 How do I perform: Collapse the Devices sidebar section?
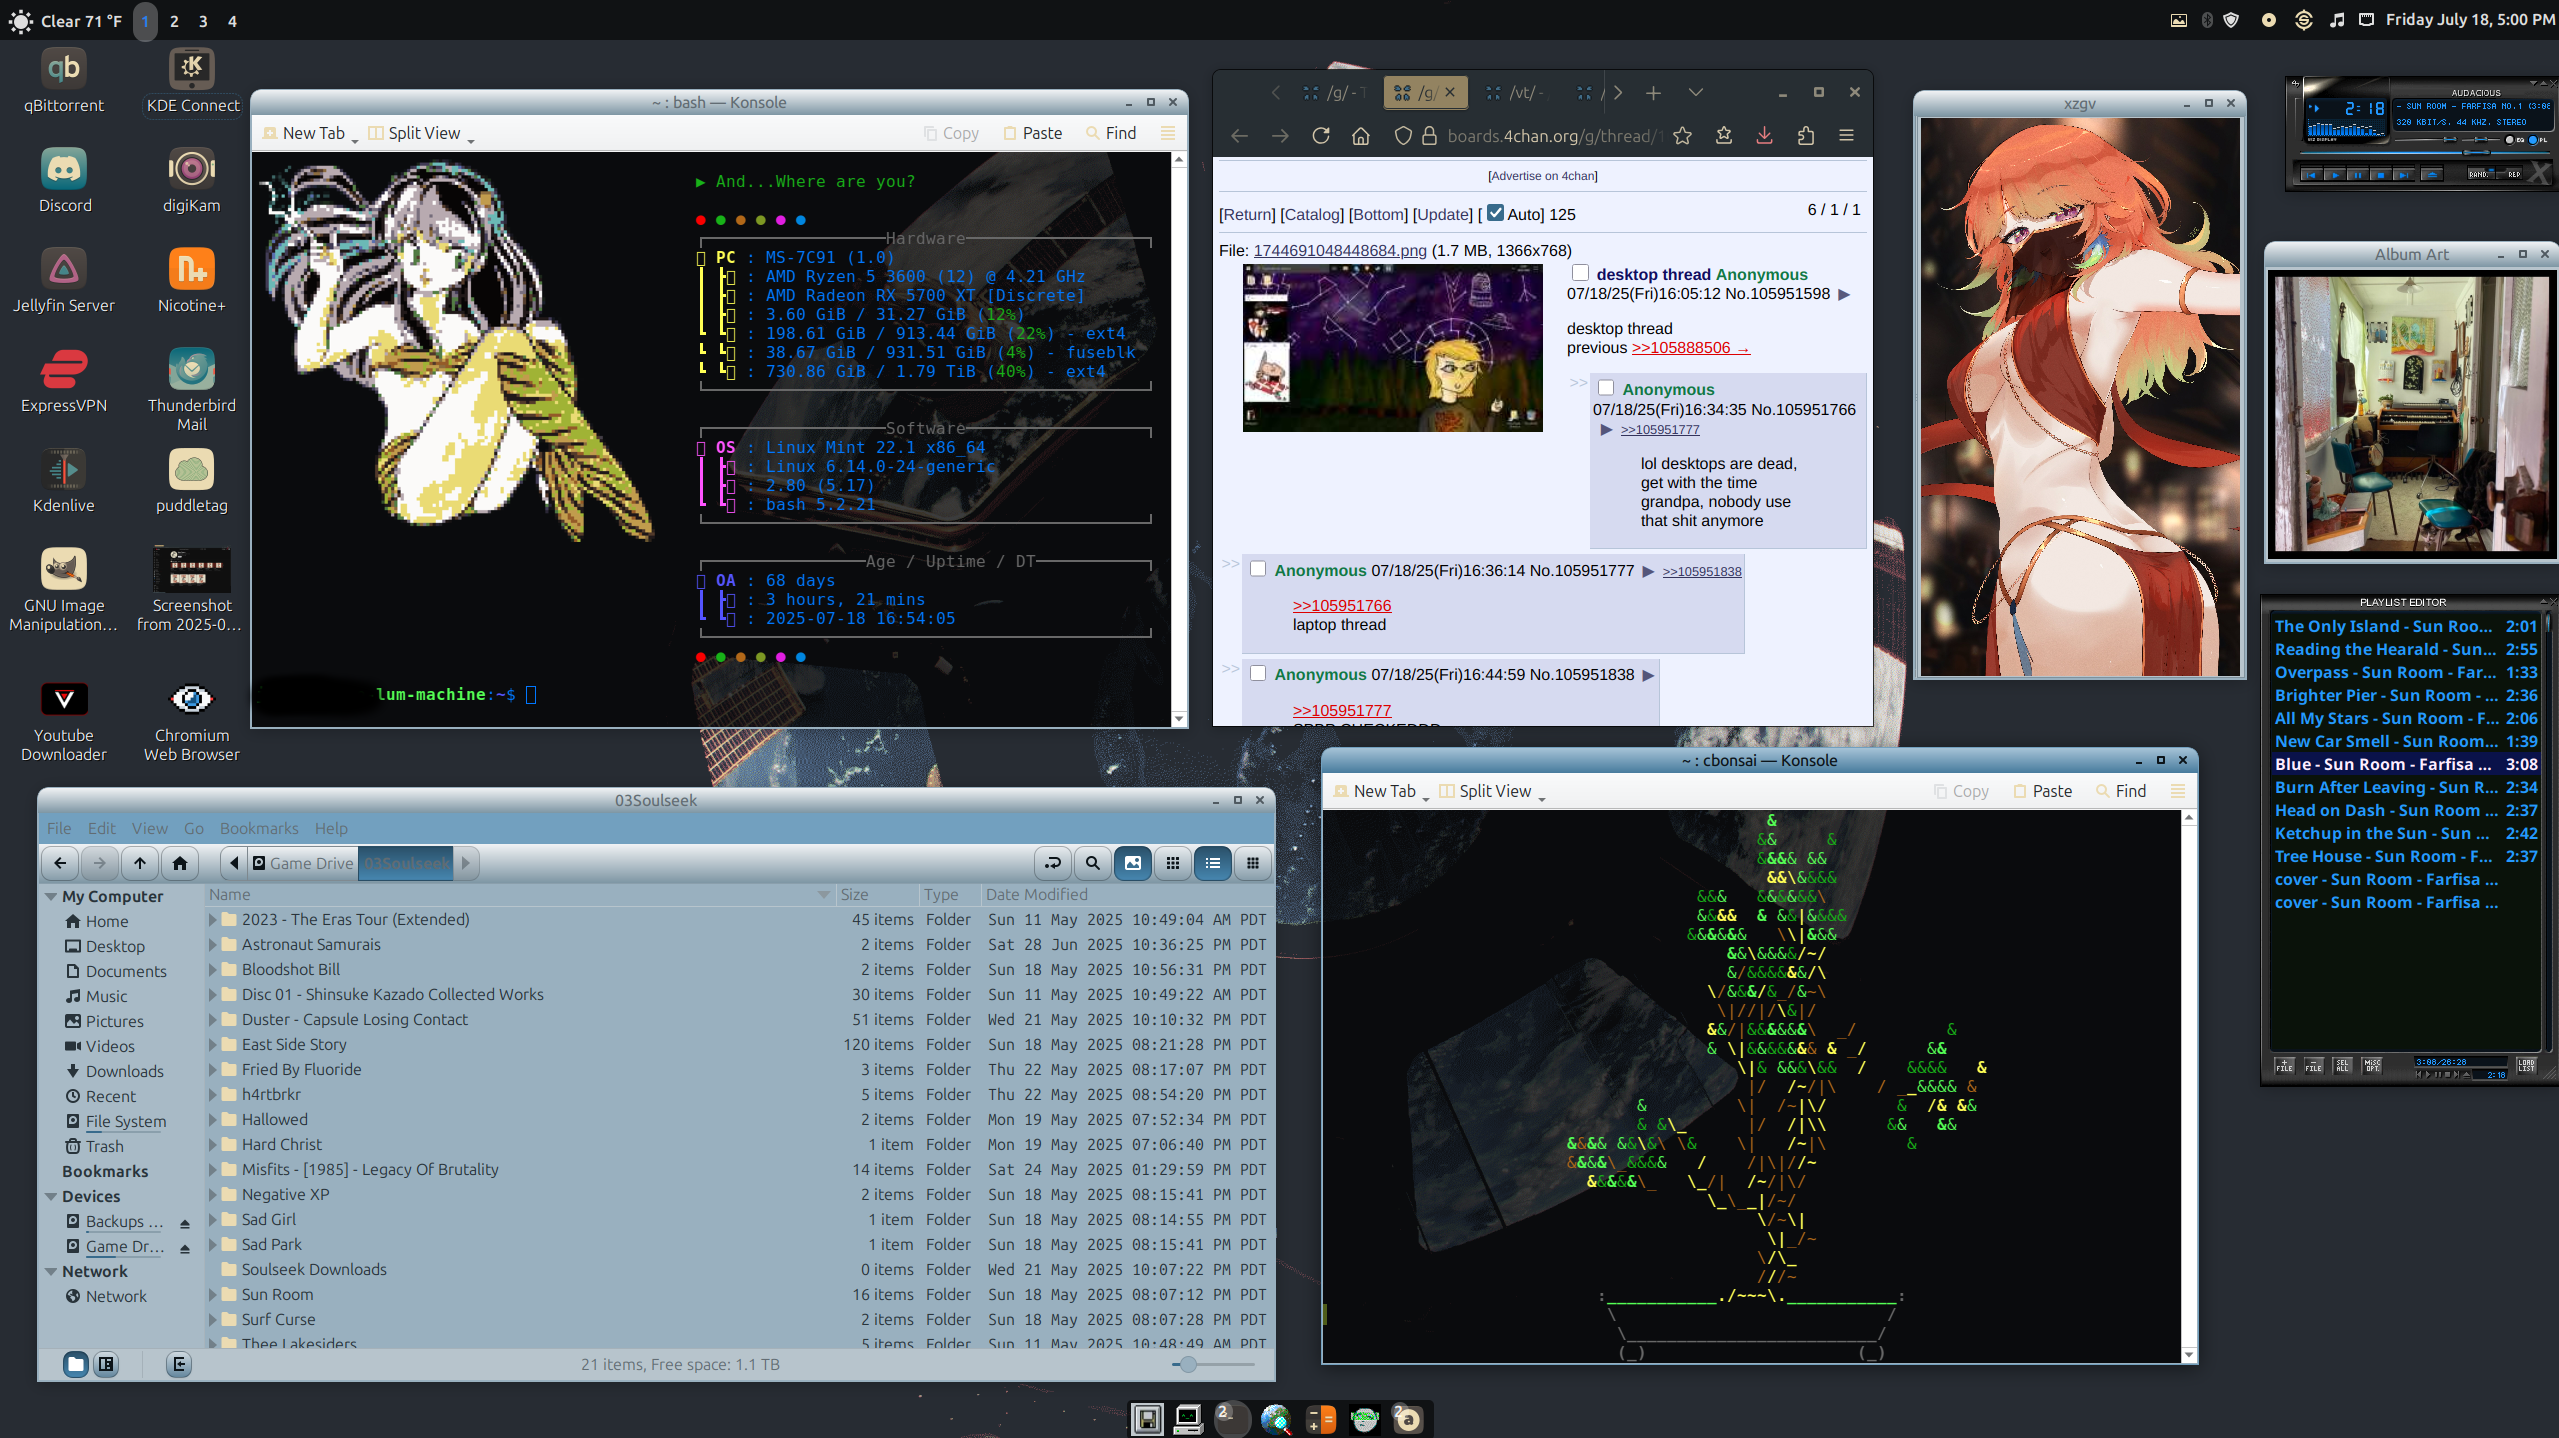click(x=51, y=1196)
